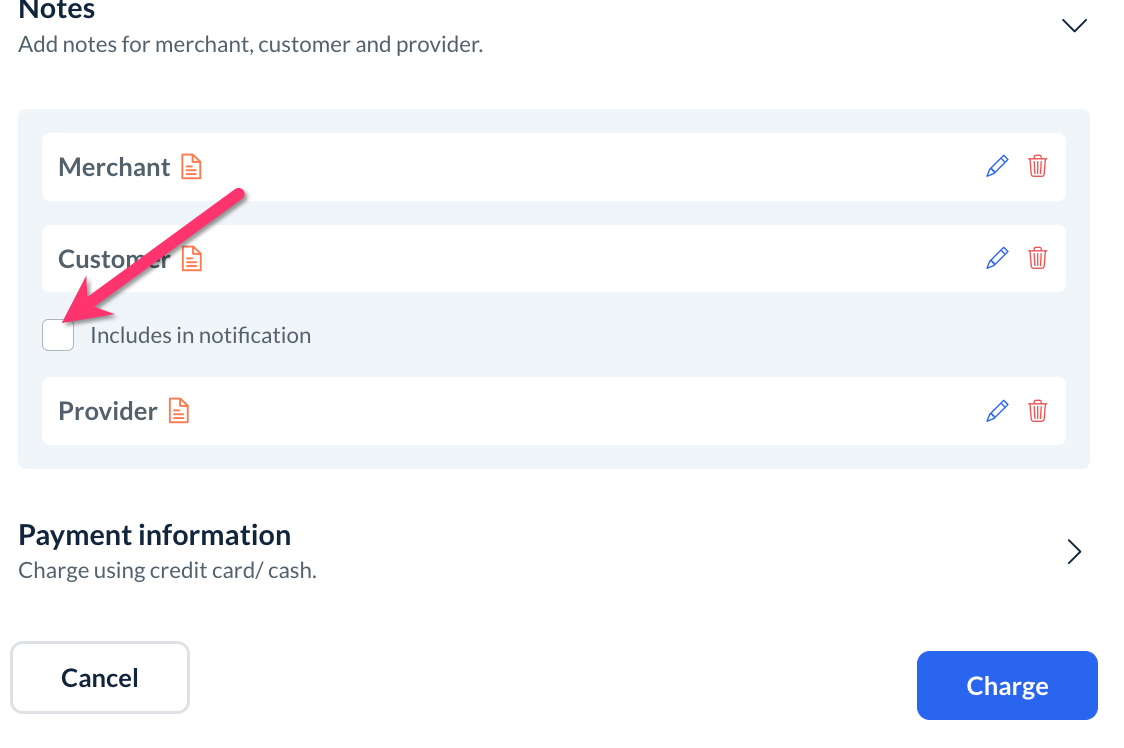Edit the Merchant note with pencil icon
Screen dimensions: 1124x748
[x=997, y=166]
